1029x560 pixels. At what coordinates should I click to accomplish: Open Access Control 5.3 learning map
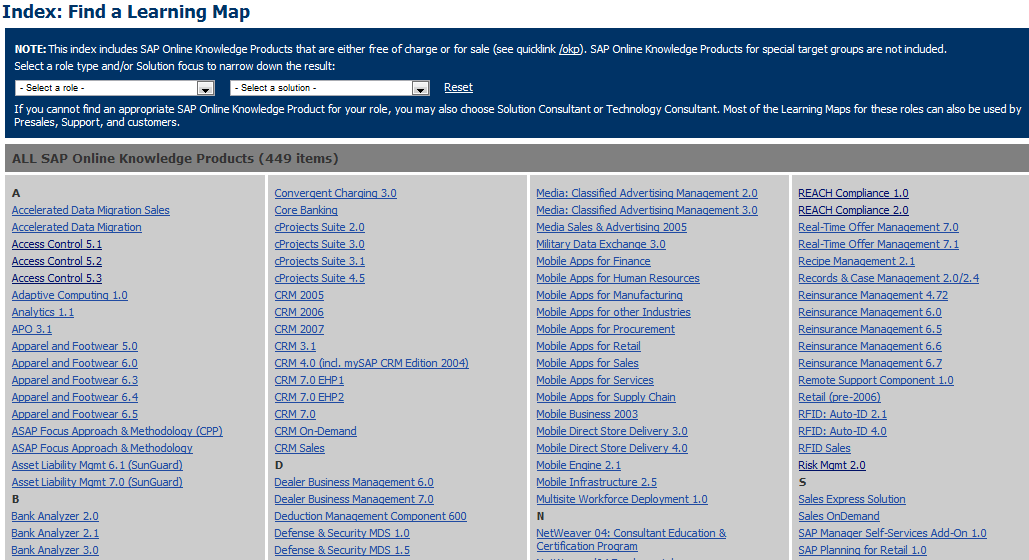57,278
